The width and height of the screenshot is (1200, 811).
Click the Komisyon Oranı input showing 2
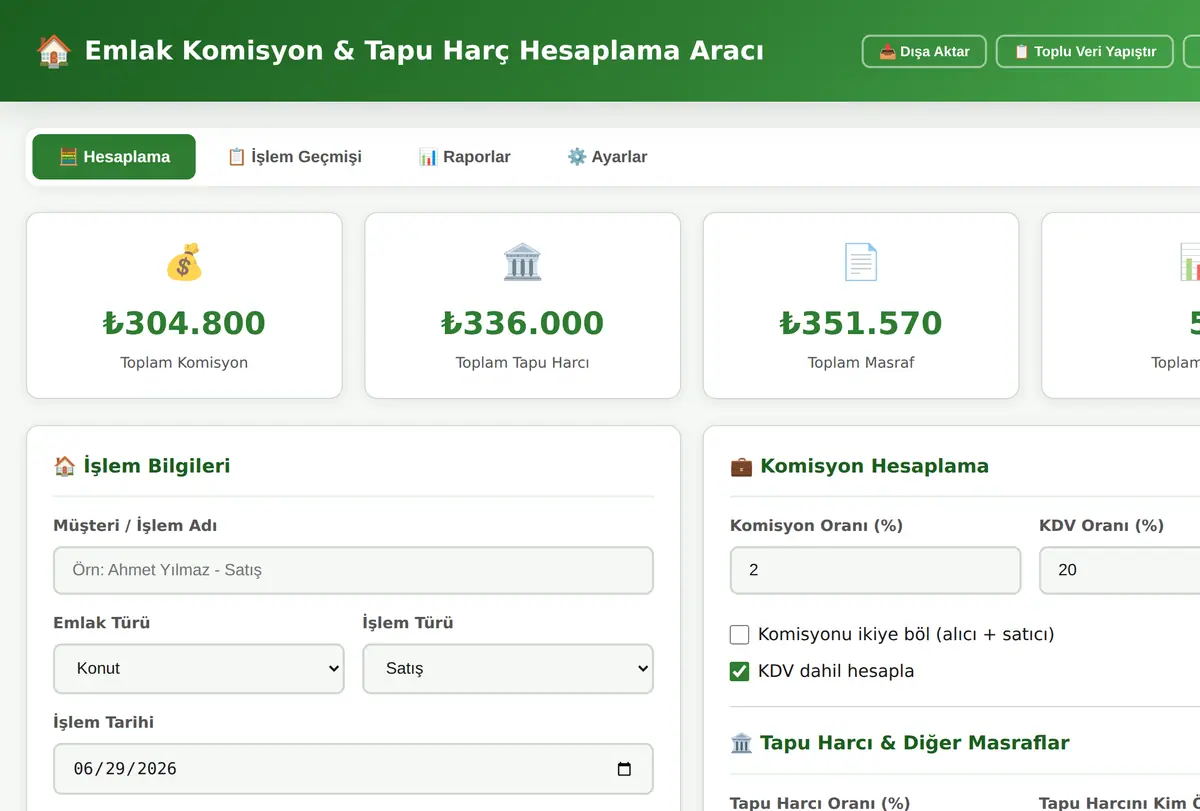[876, 570]
